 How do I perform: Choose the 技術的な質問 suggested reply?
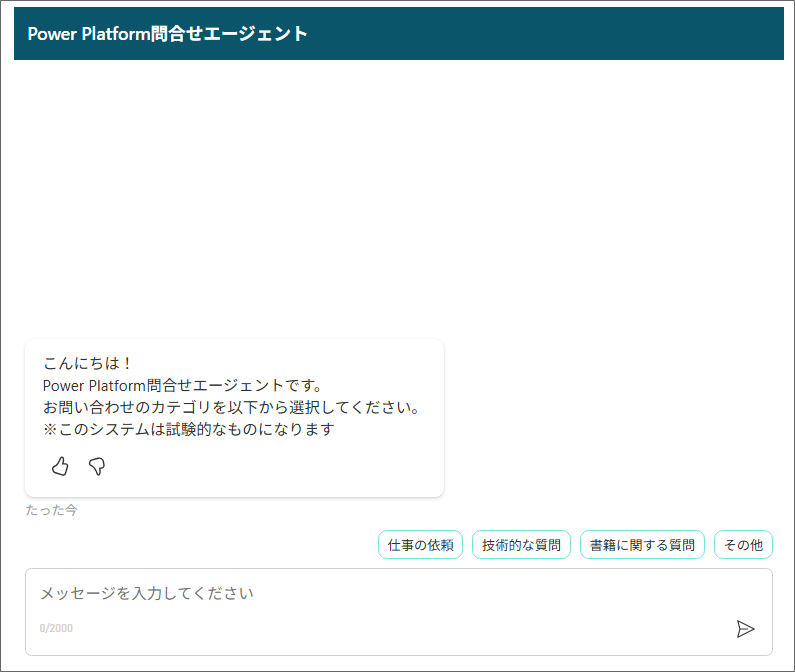pyautogui.click(x=521, y=545)
